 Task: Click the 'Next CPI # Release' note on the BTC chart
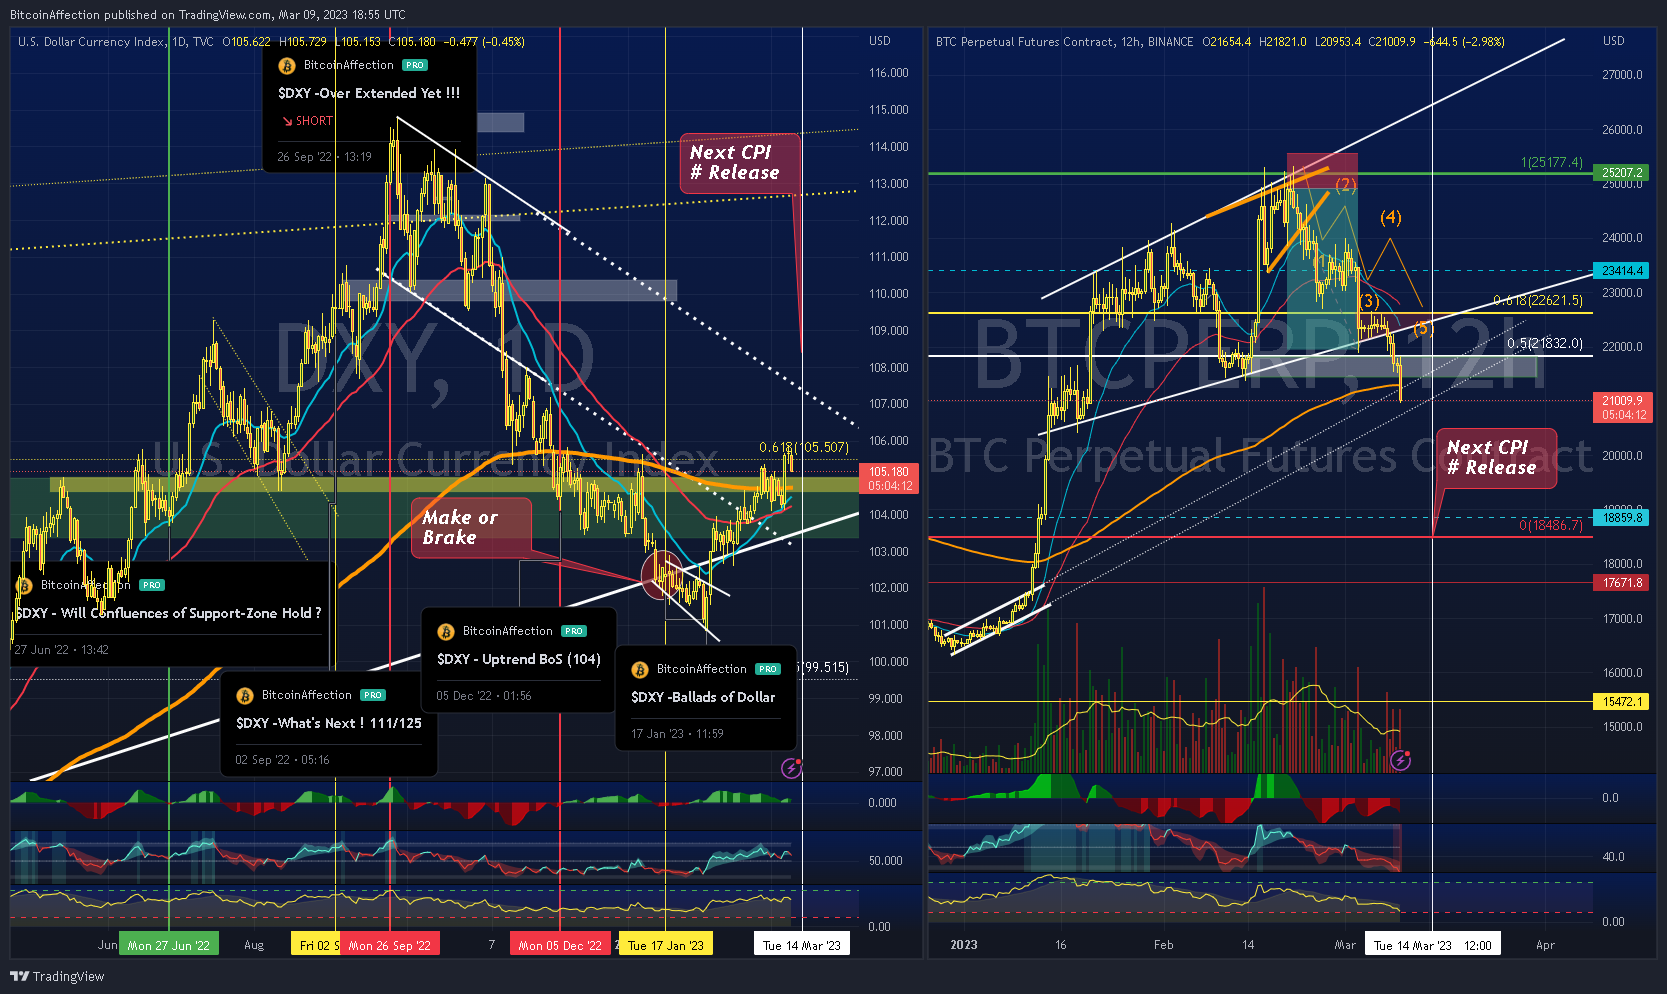point(1496,458)
